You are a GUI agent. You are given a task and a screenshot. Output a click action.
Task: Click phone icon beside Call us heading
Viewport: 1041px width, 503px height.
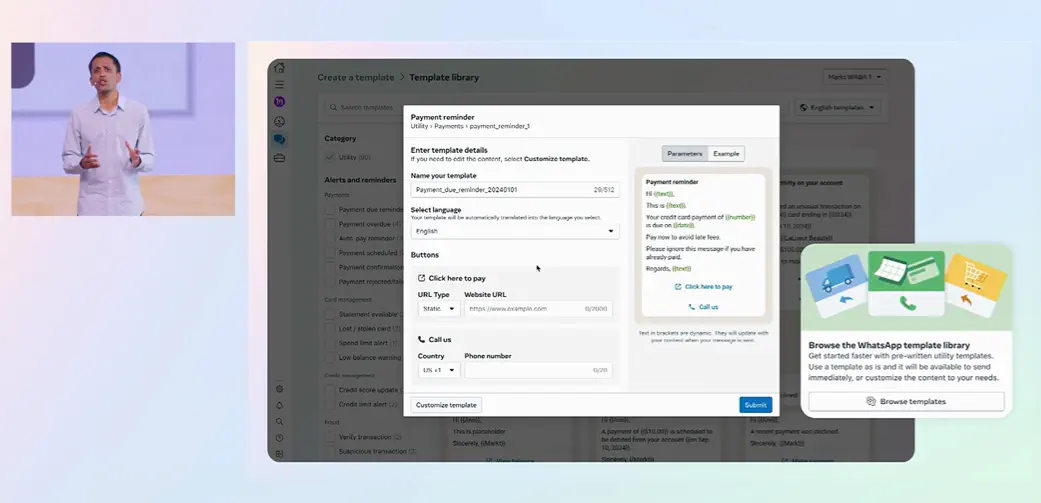pyautogui.click(x=422, y=340)
